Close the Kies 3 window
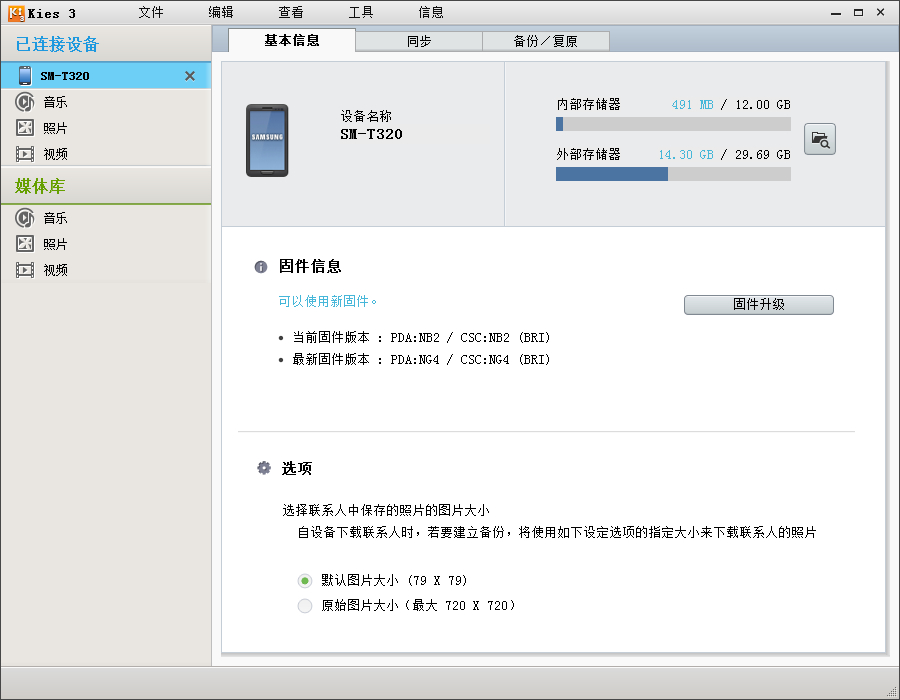The image size is (900, 700). 880,12
